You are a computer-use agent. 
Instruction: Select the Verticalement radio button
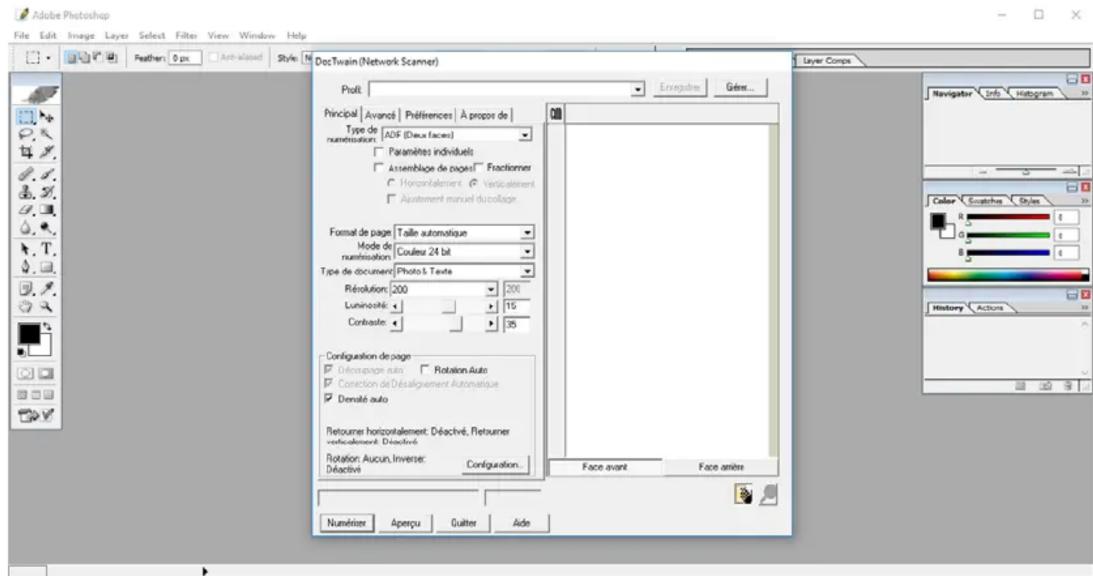click(x=473, y=183)
